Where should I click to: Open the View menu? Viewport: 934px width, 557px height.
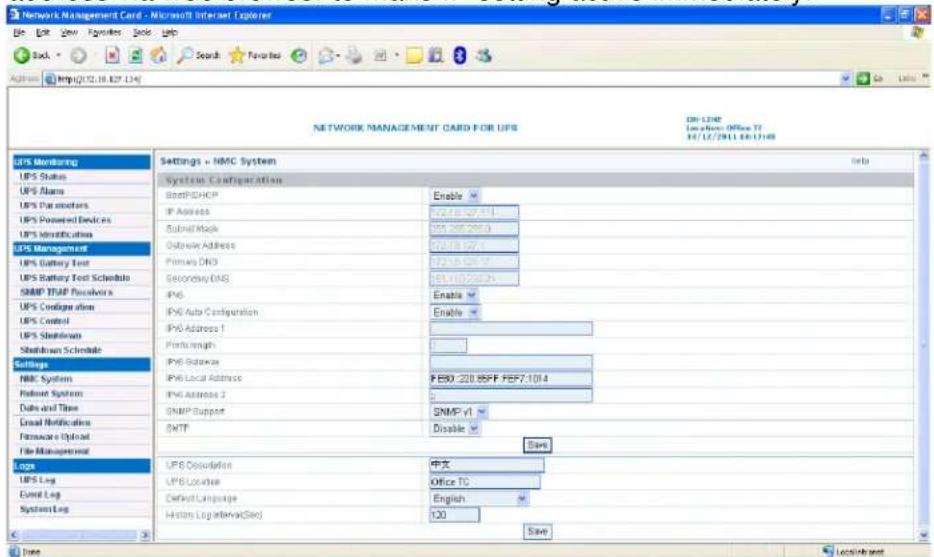pos(69,32)
